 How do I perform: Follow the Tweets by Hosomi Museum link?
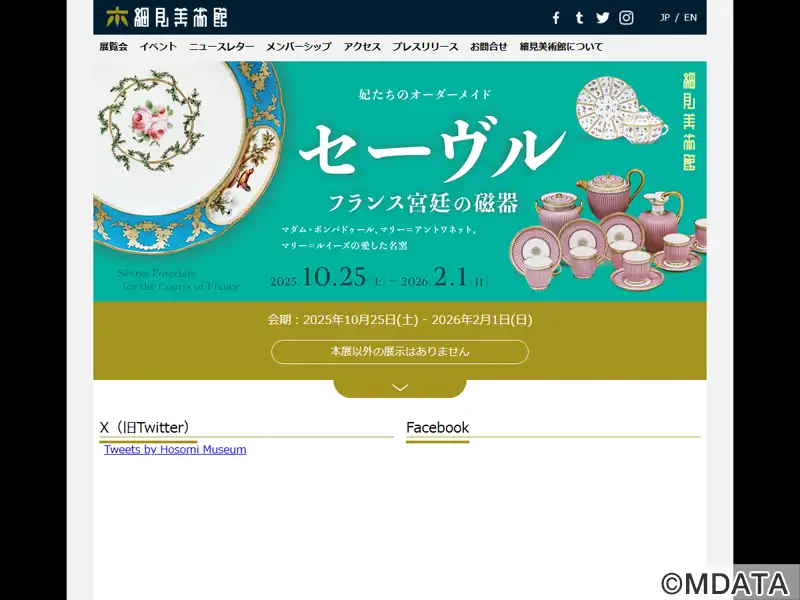coord(175,449)
